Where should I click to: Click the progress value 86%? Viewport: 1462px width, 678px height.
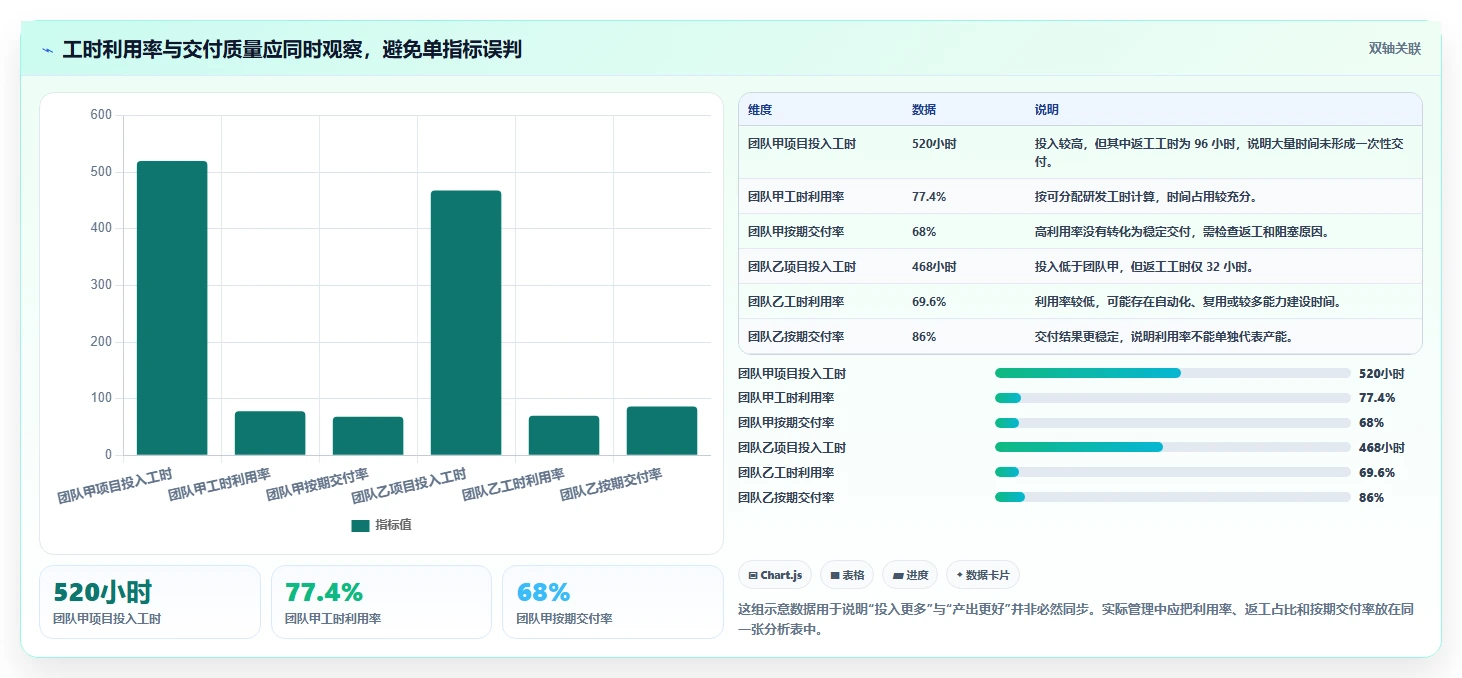click(1371, 497)
